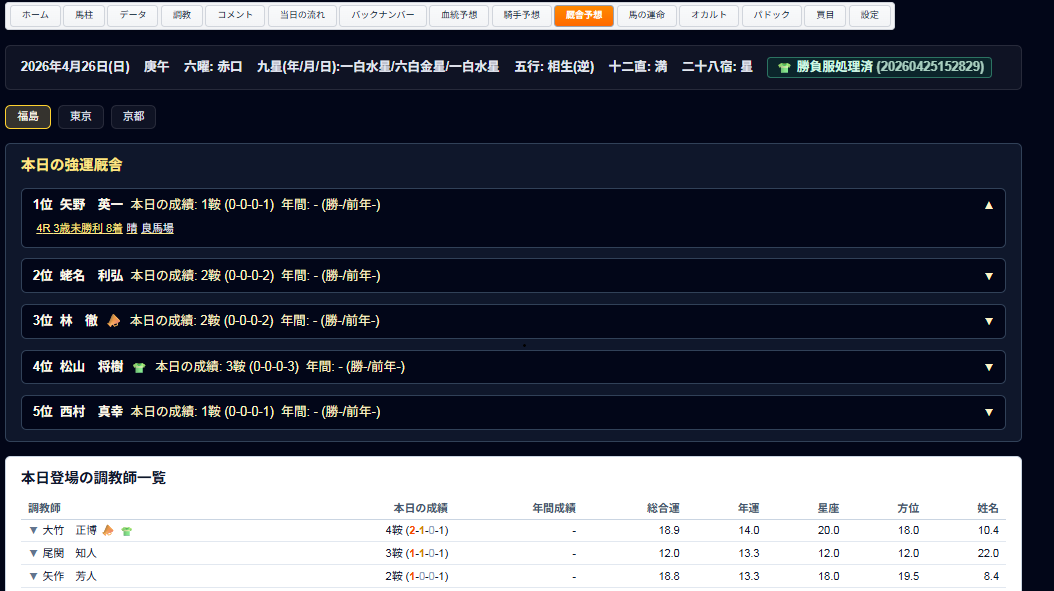Screen dimensions: 1054x591
Task: Open the パドック tab
Action: (x=772, y=15)
